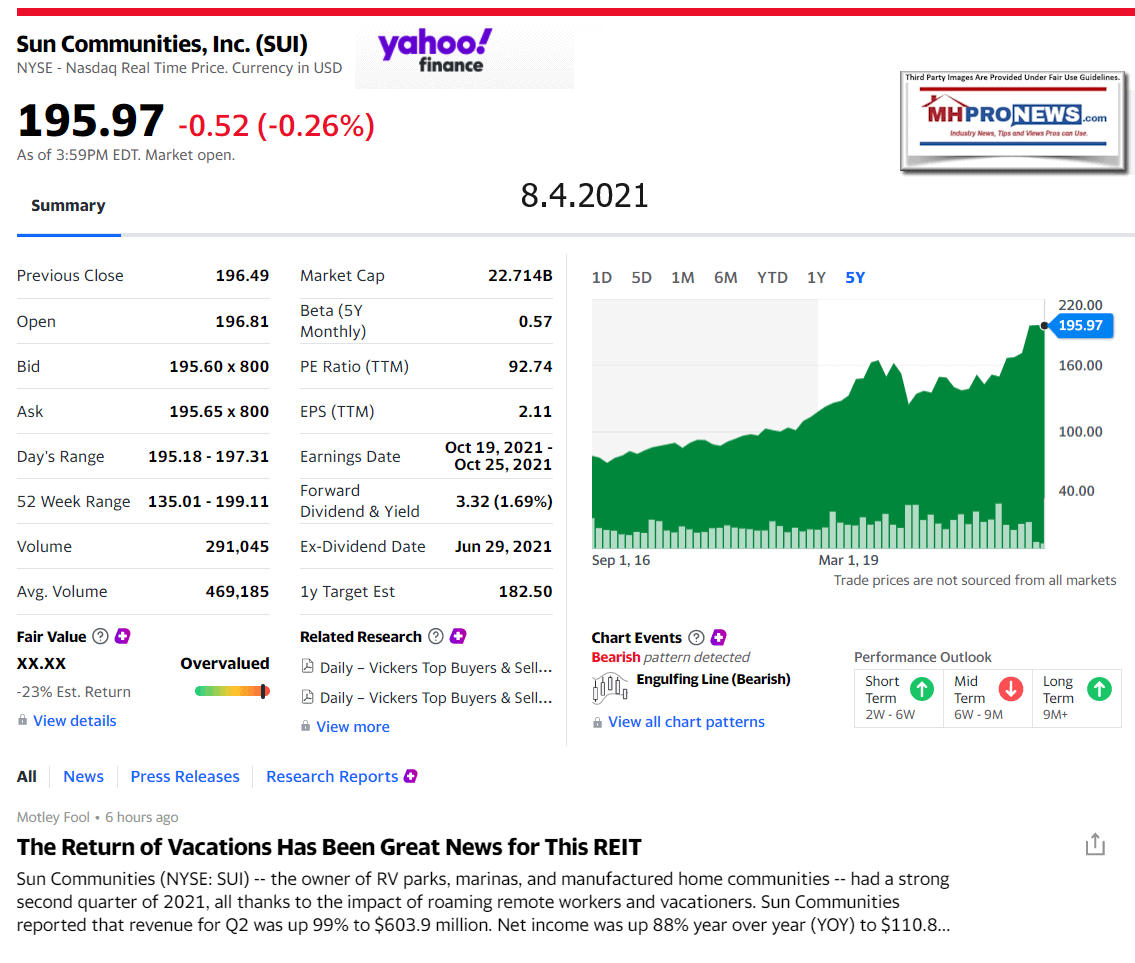
Task: Click the Long Term green up-arrow icon
Action: [x=1099, y=688]
